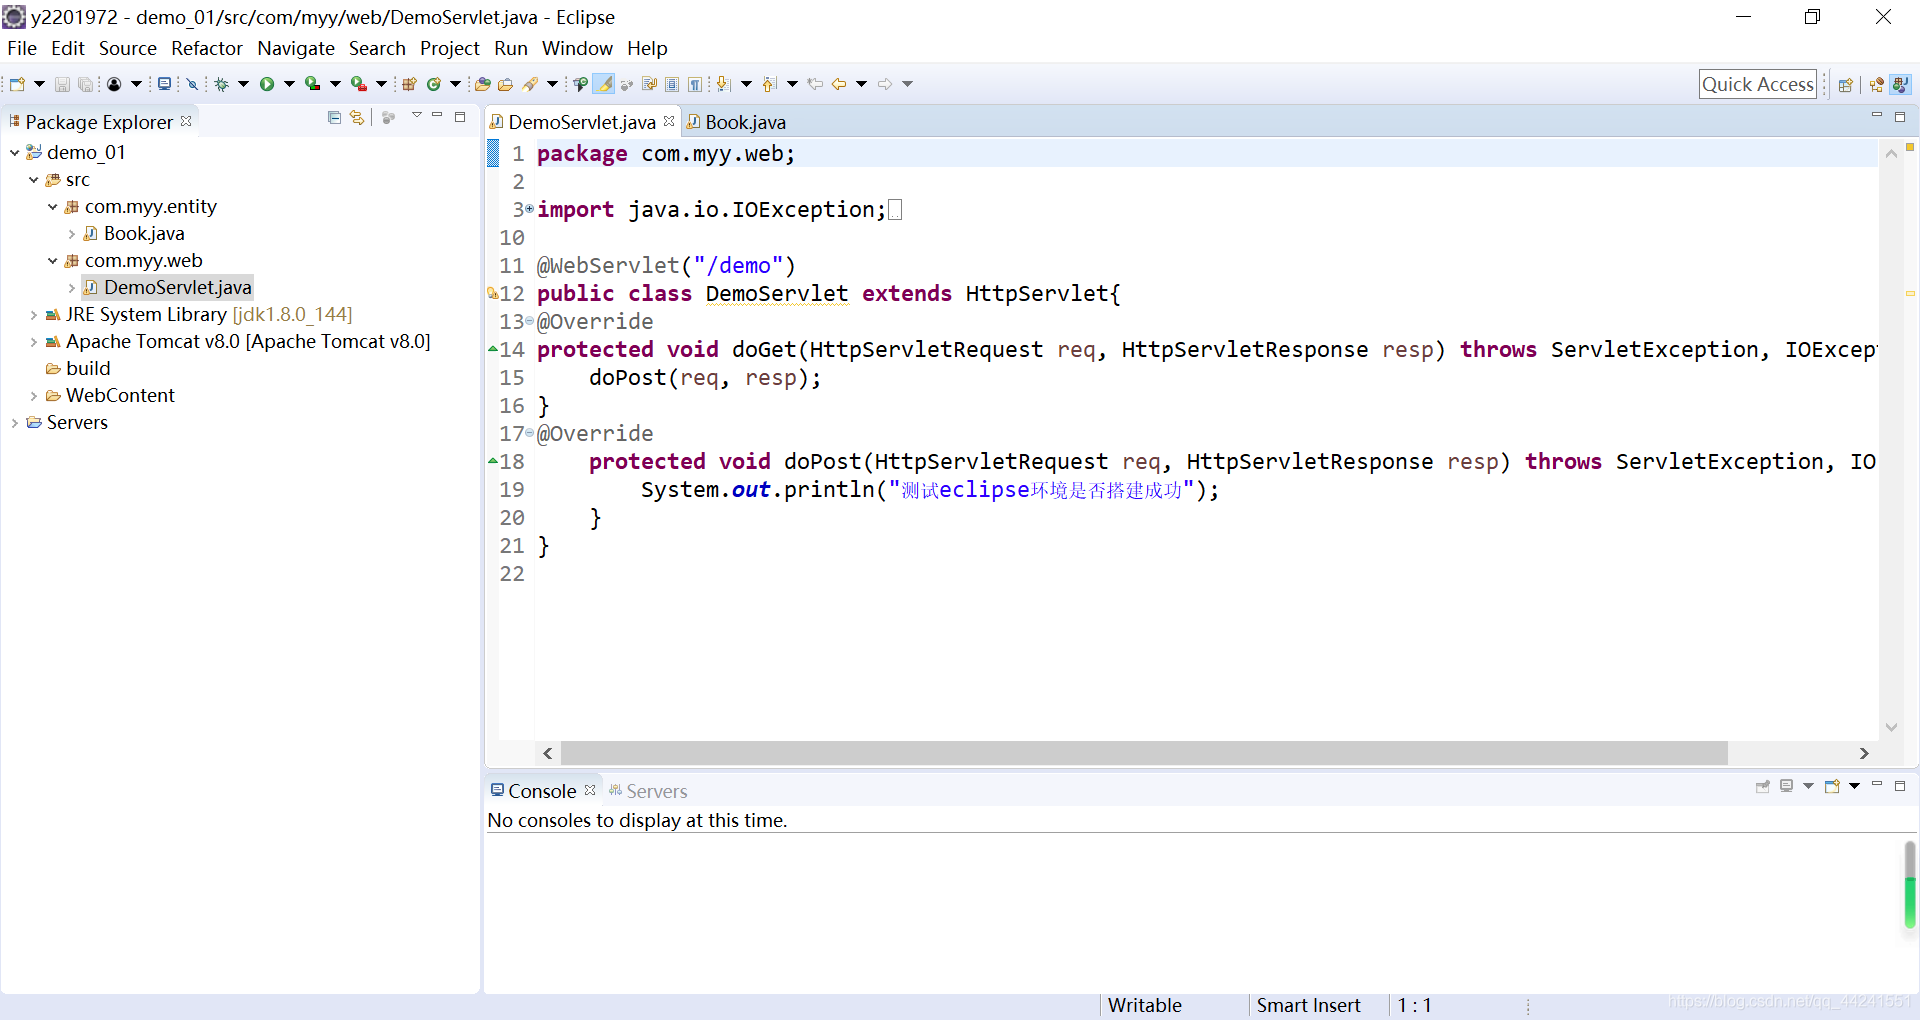The height and width of the screenshot is (1020, 1920).
Task: Click the Forward navigation arrow icon
Action: tap(885, 84)
